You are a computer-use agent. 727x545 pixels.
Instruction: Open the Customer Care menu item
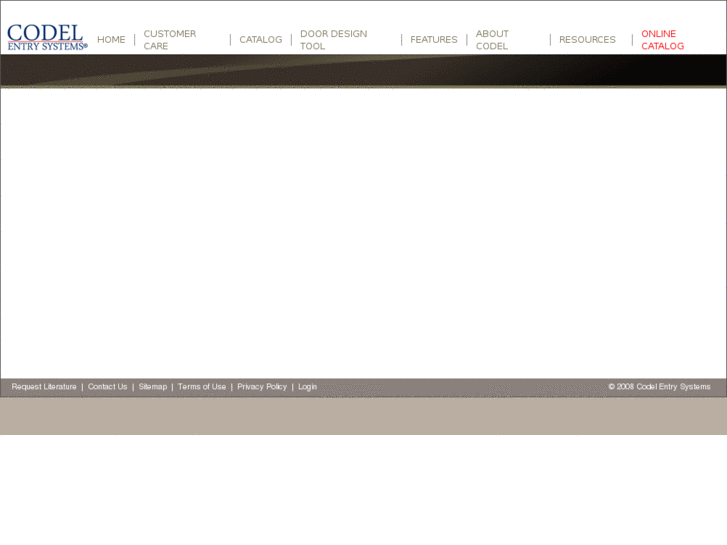coord(170,40)
